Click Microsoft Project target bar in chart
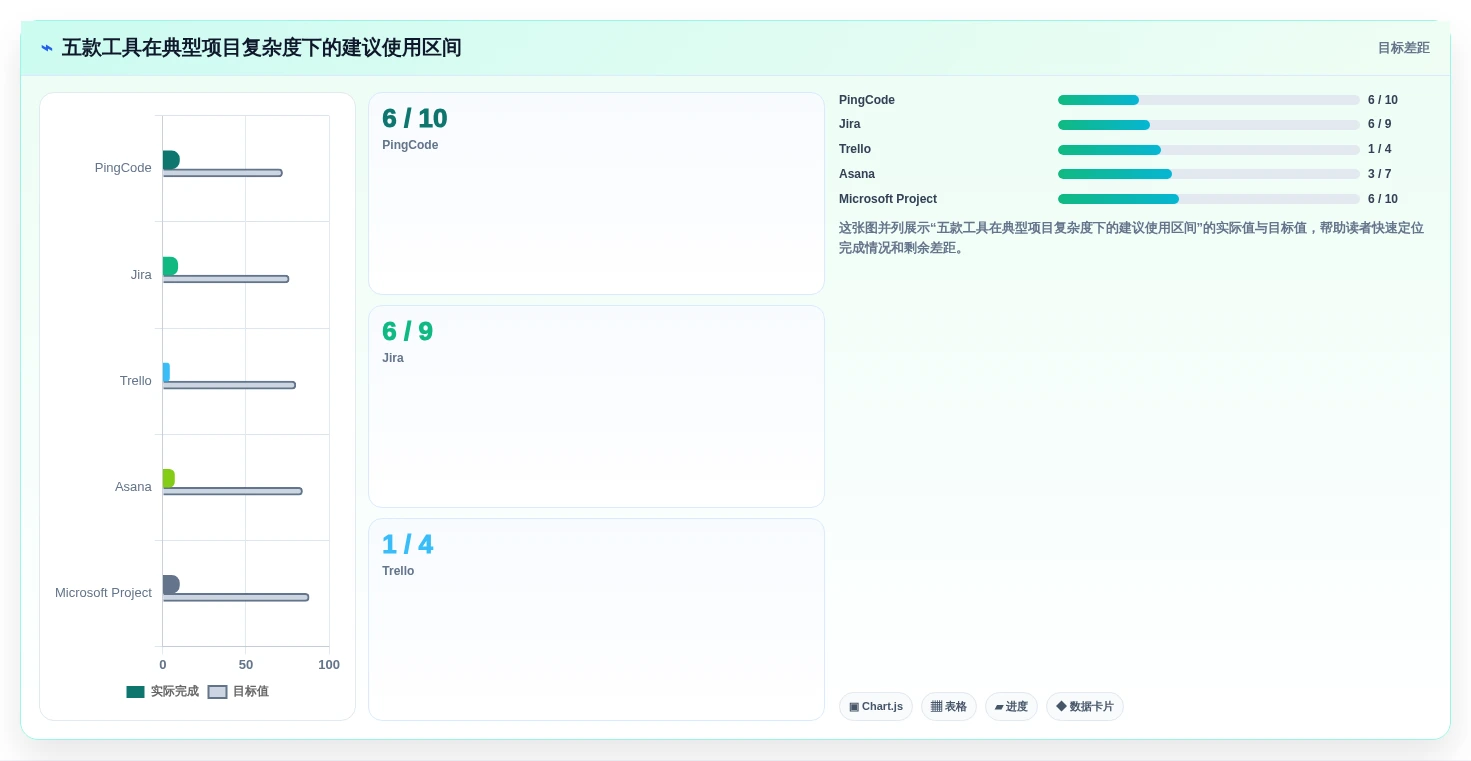 pos(236,597)
